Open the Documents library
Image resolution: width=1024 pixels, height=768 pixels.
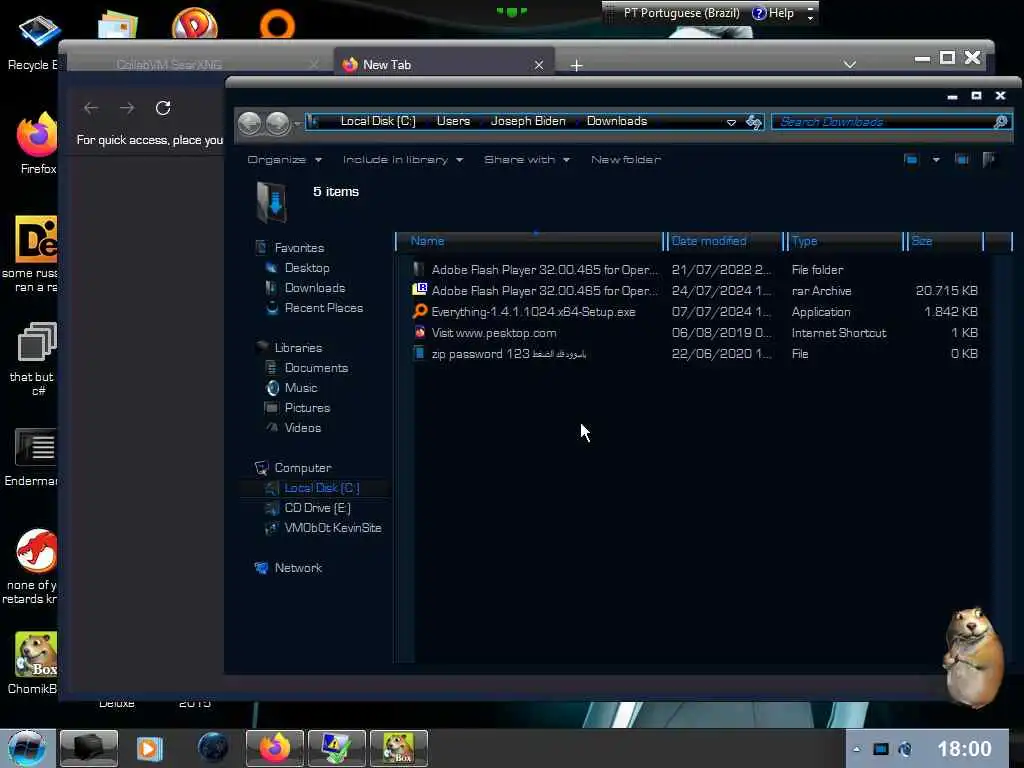(316, 368)
